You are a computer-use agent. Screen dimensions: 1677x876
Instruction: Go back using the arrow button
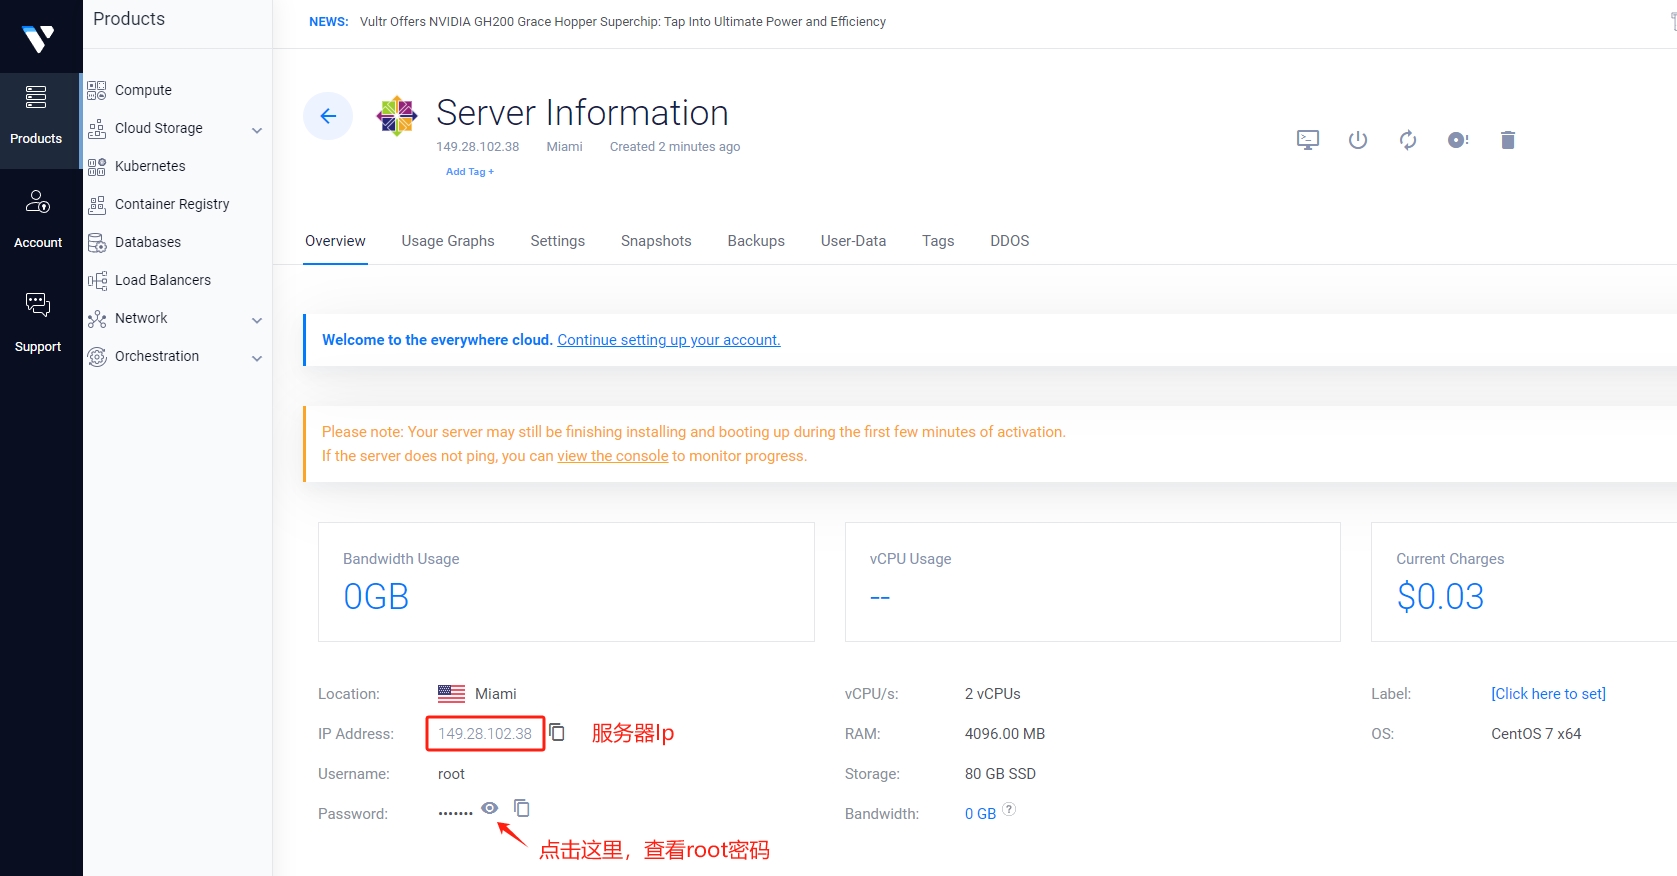click(328, 116)
